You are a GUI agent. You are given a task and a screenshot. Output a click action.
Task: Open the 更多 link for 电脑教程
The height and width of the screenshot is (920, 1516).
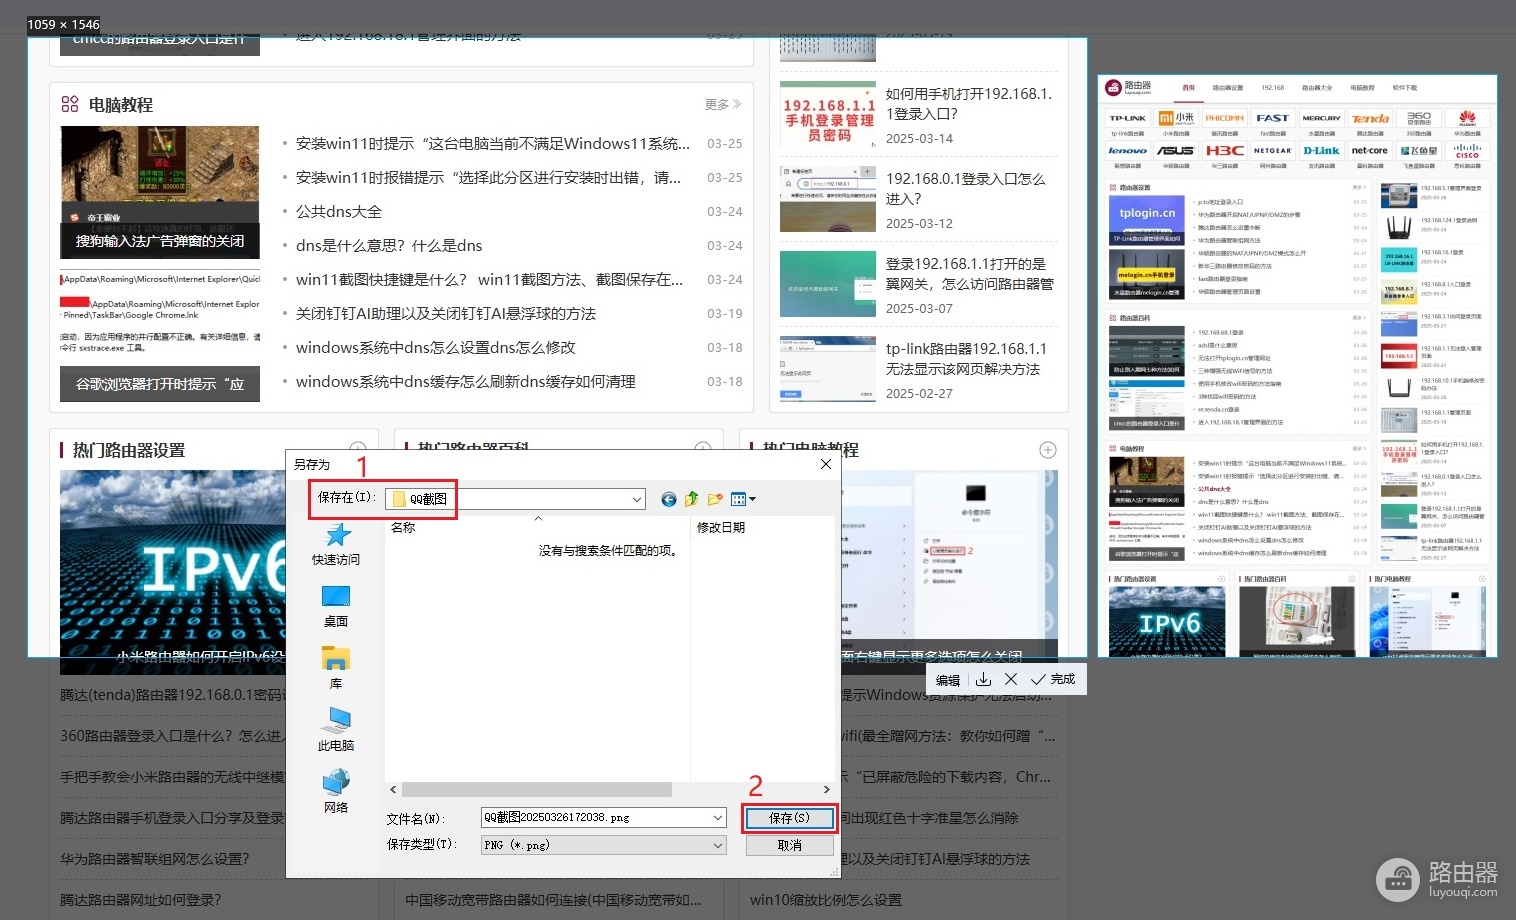tap(723, 104)
